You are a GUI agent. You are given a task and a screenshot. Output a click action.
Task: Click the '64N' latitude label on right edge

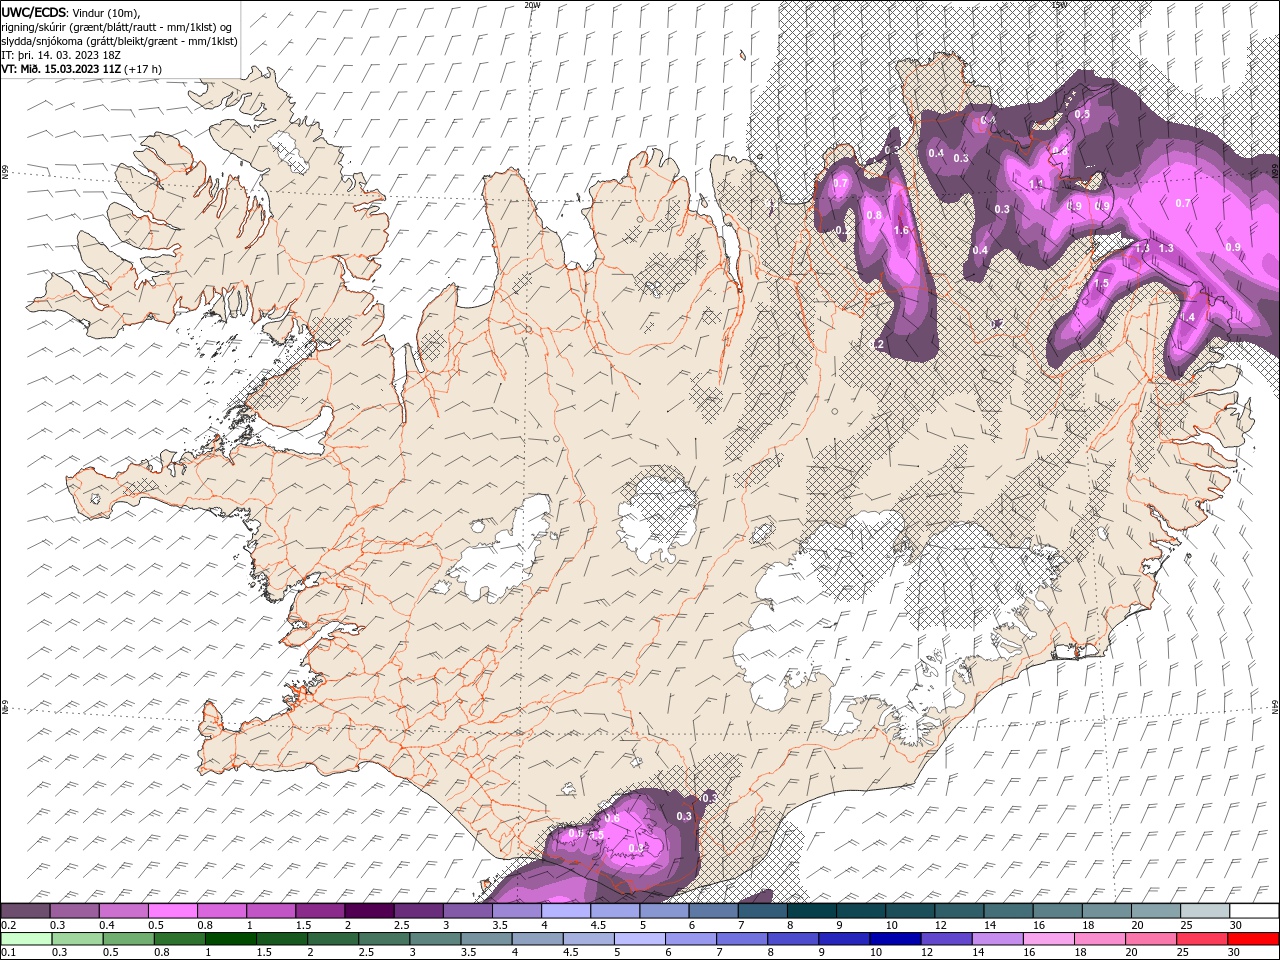click(x=1275, y=707)
